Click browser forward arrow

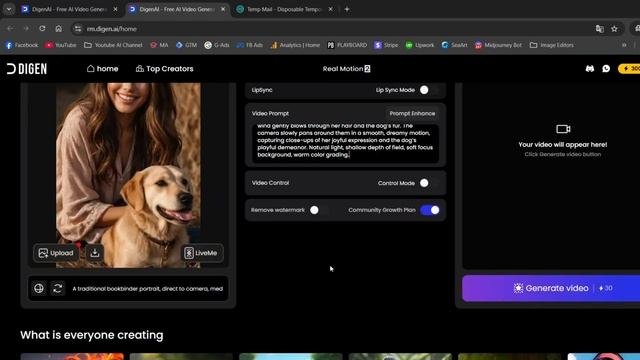[x=26, y=29]
